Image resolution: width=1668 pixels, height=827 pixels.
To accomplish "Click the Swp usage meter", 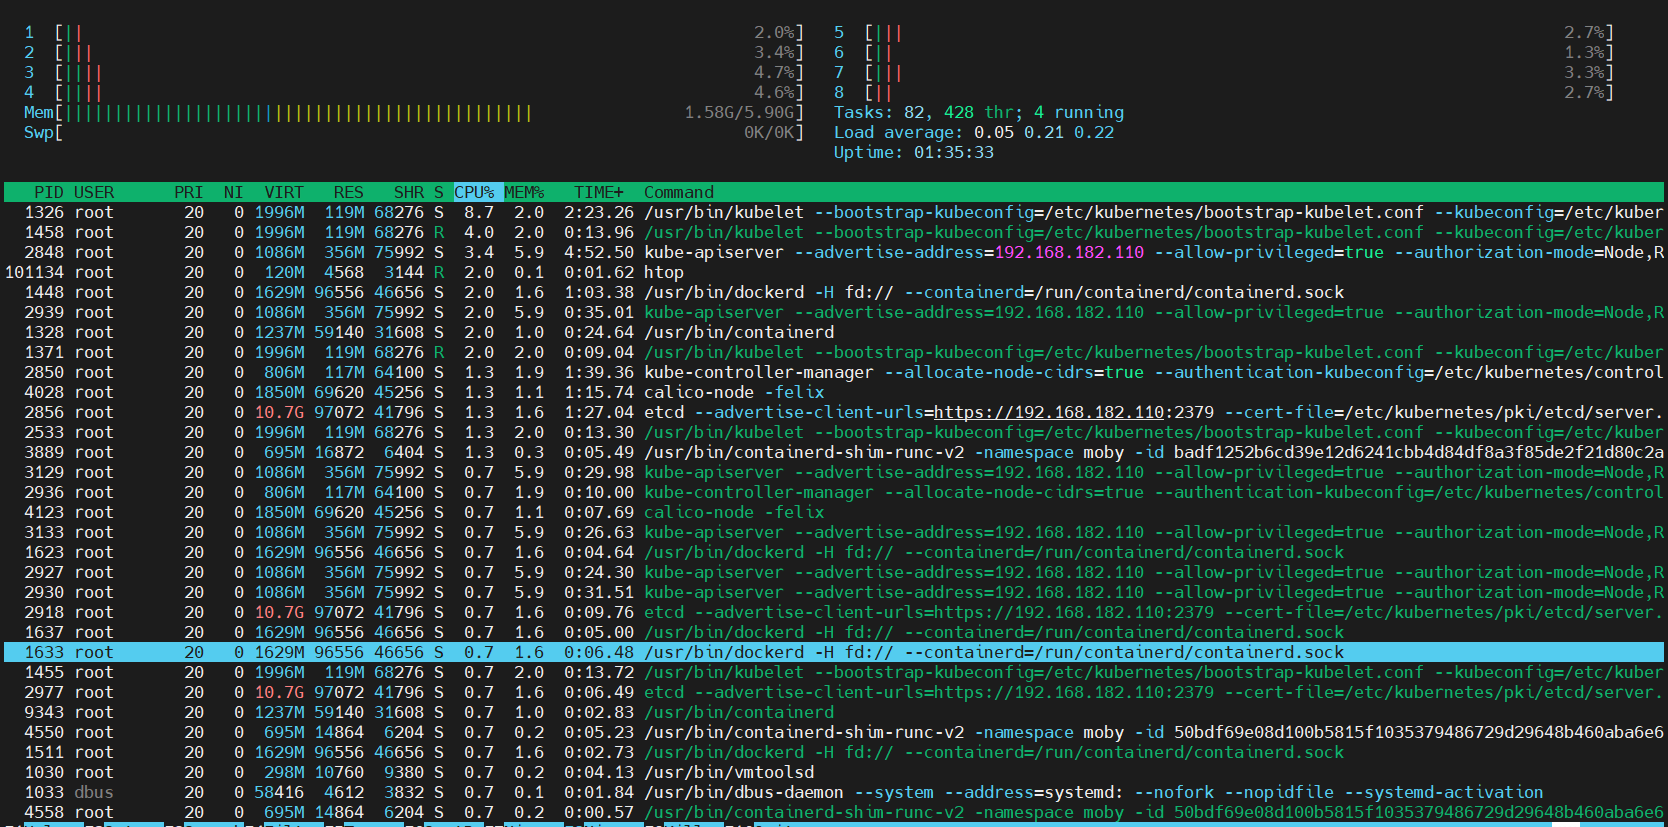I will [x=414, y=132].
